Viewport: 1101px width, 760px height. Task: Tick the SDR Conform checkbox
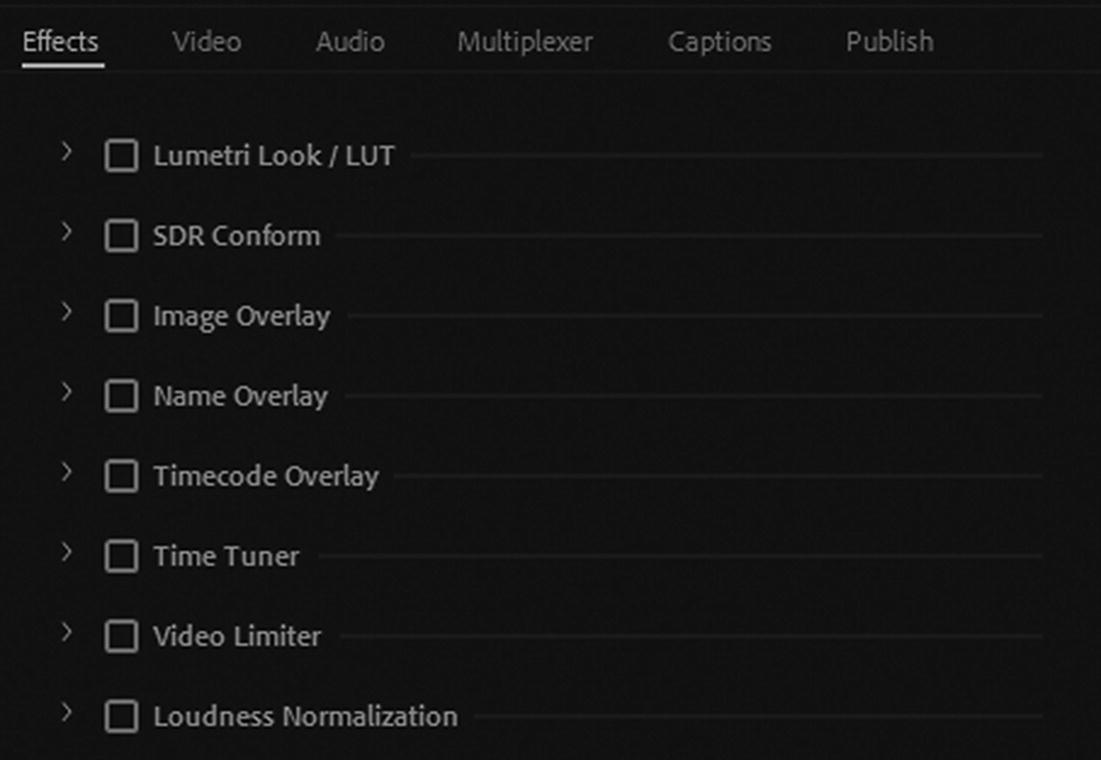121,236
